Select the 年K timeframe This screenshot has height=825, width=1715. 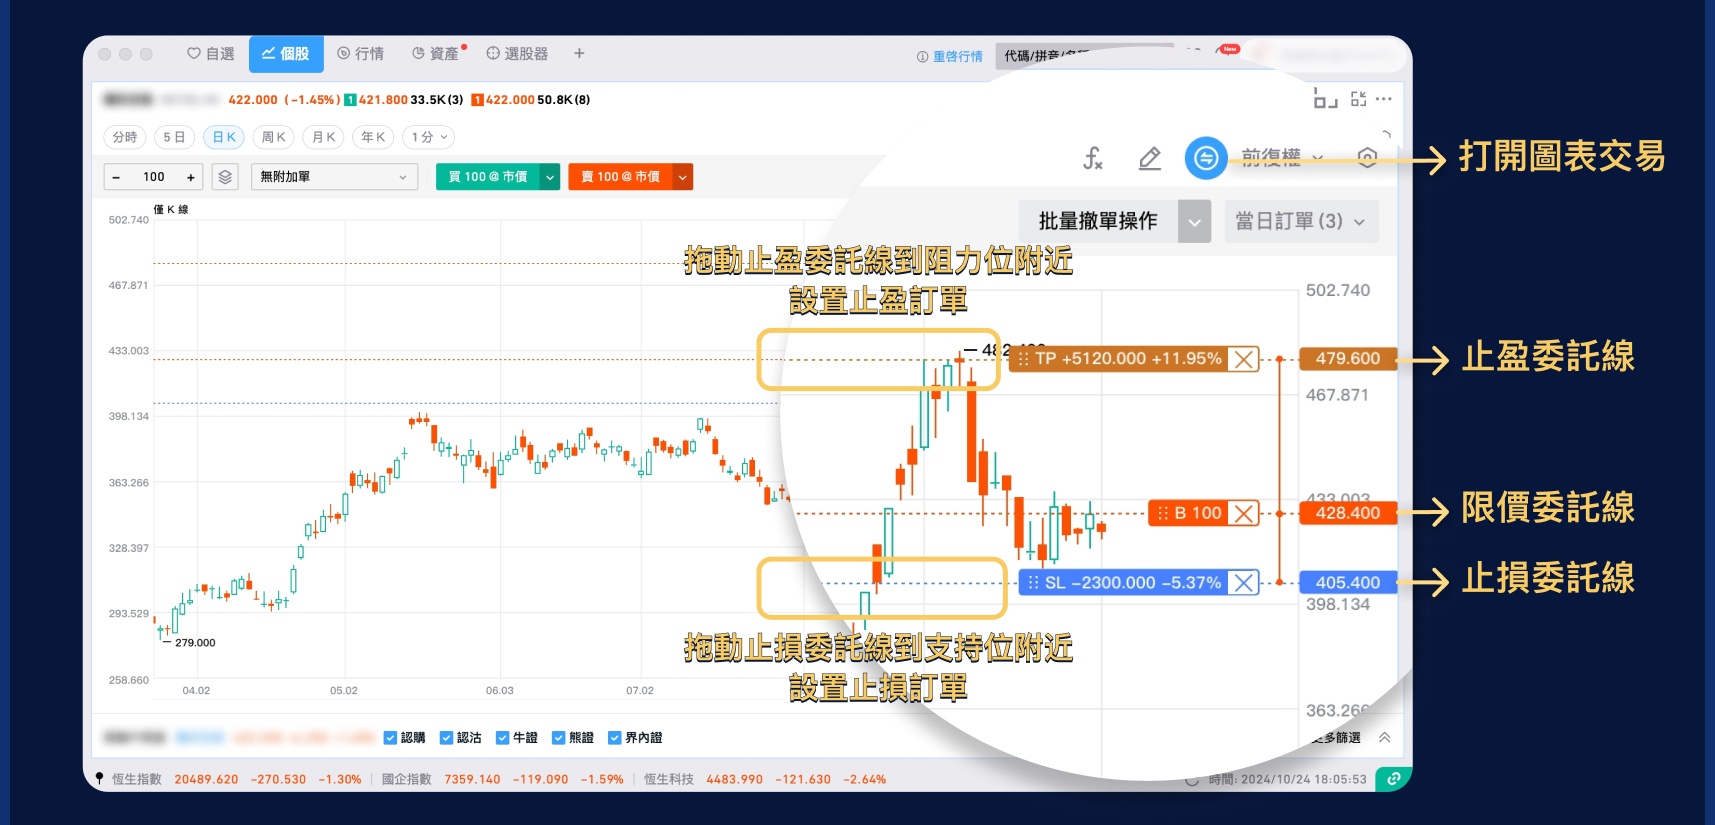click(373, 137)
